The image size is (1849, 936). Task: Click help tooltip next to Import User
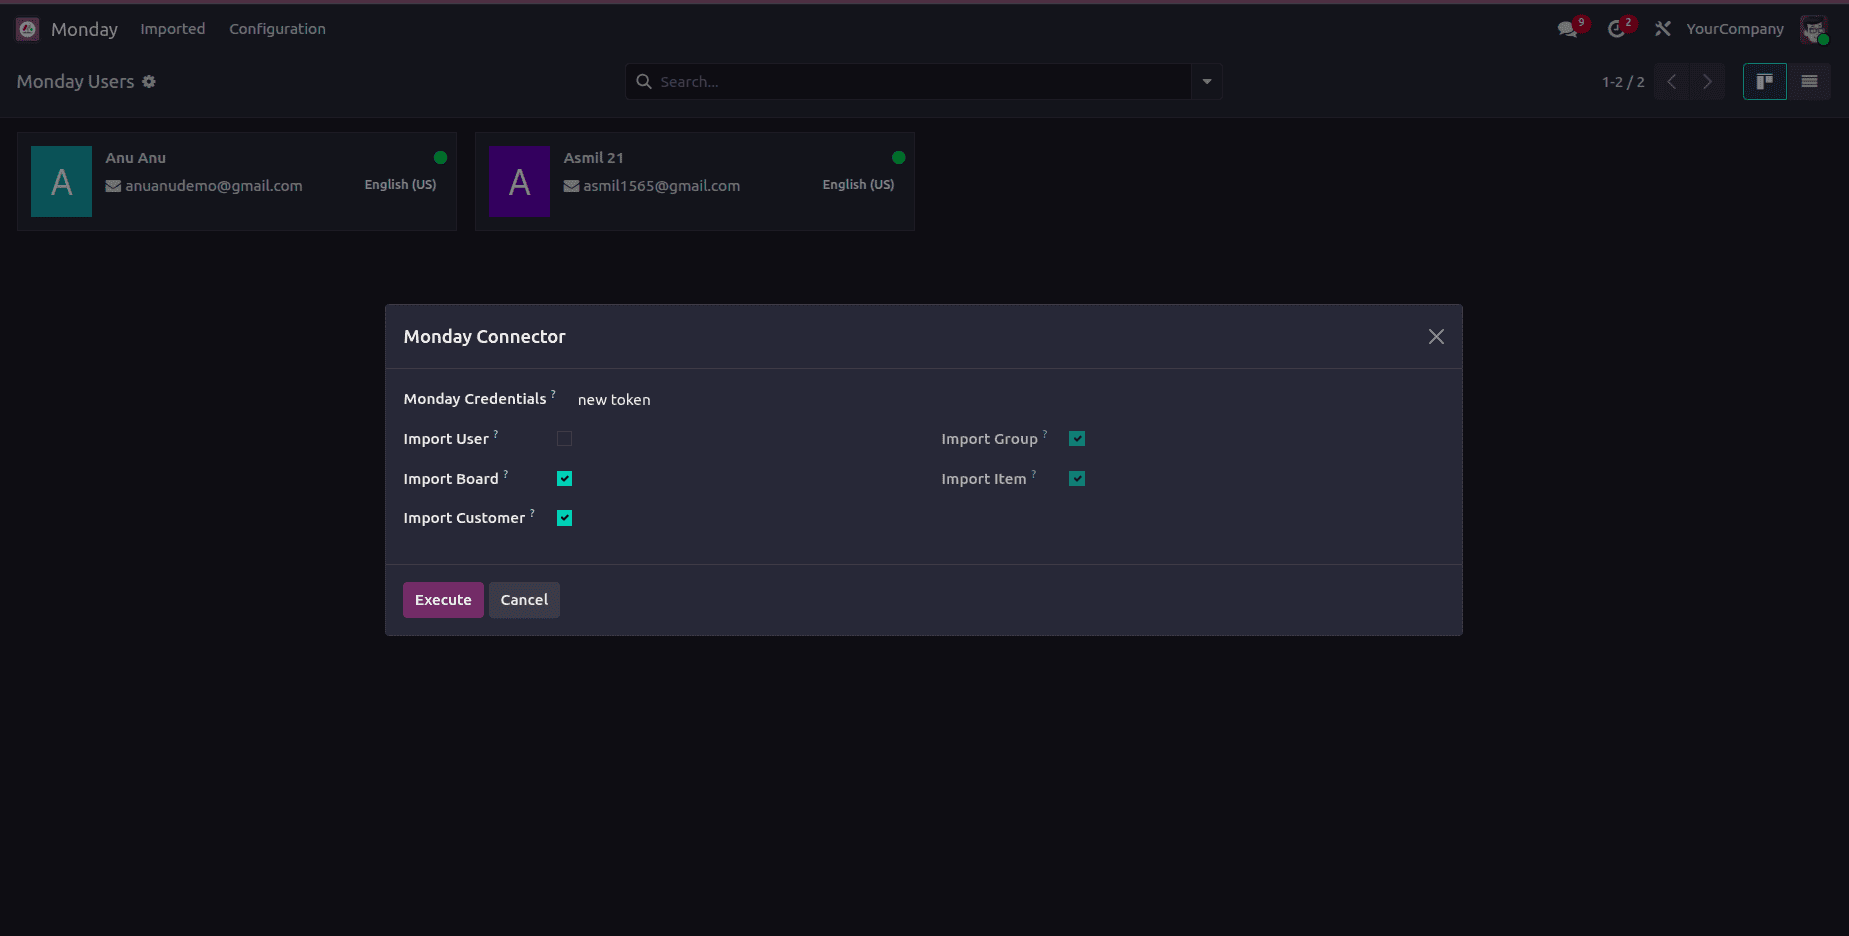pos(496,434)
